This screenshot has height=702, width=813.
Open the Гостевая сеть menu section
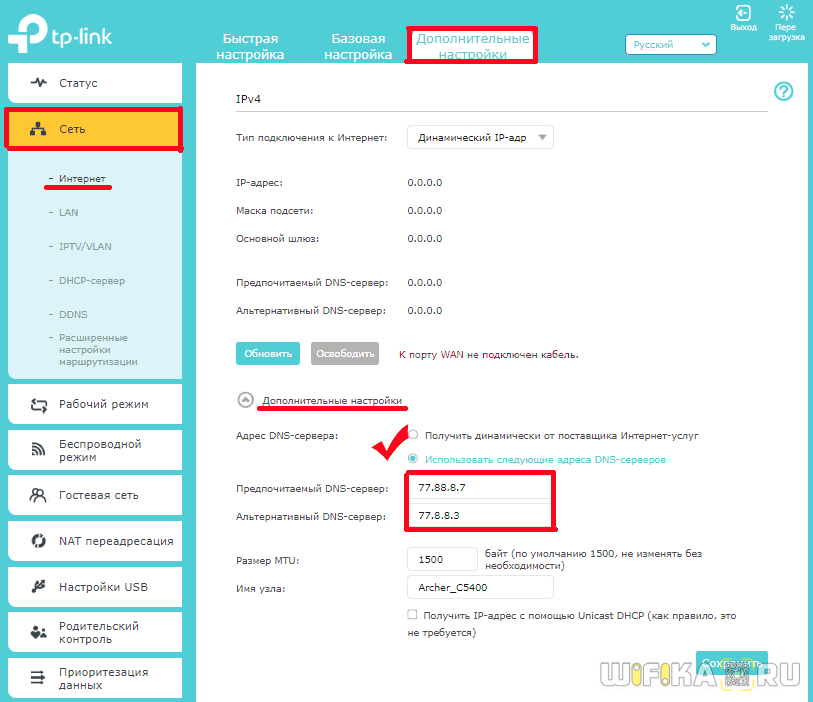(x=95, y=495)
